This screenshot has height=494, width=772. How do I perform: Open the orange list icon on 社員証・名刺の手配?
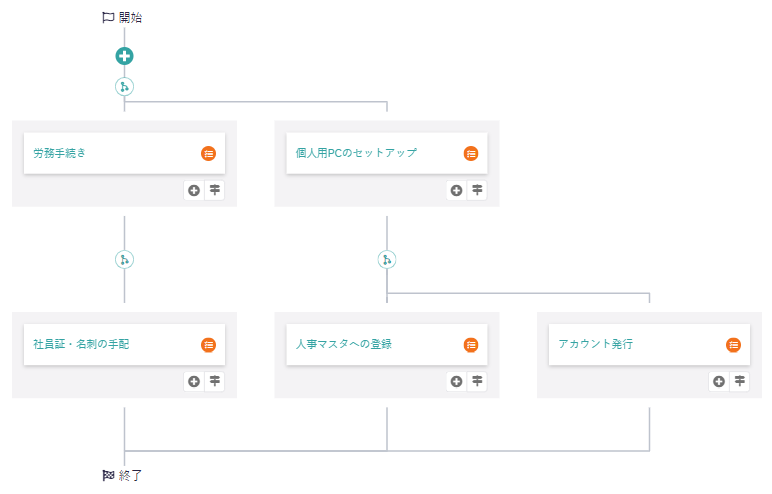[208, 344]
